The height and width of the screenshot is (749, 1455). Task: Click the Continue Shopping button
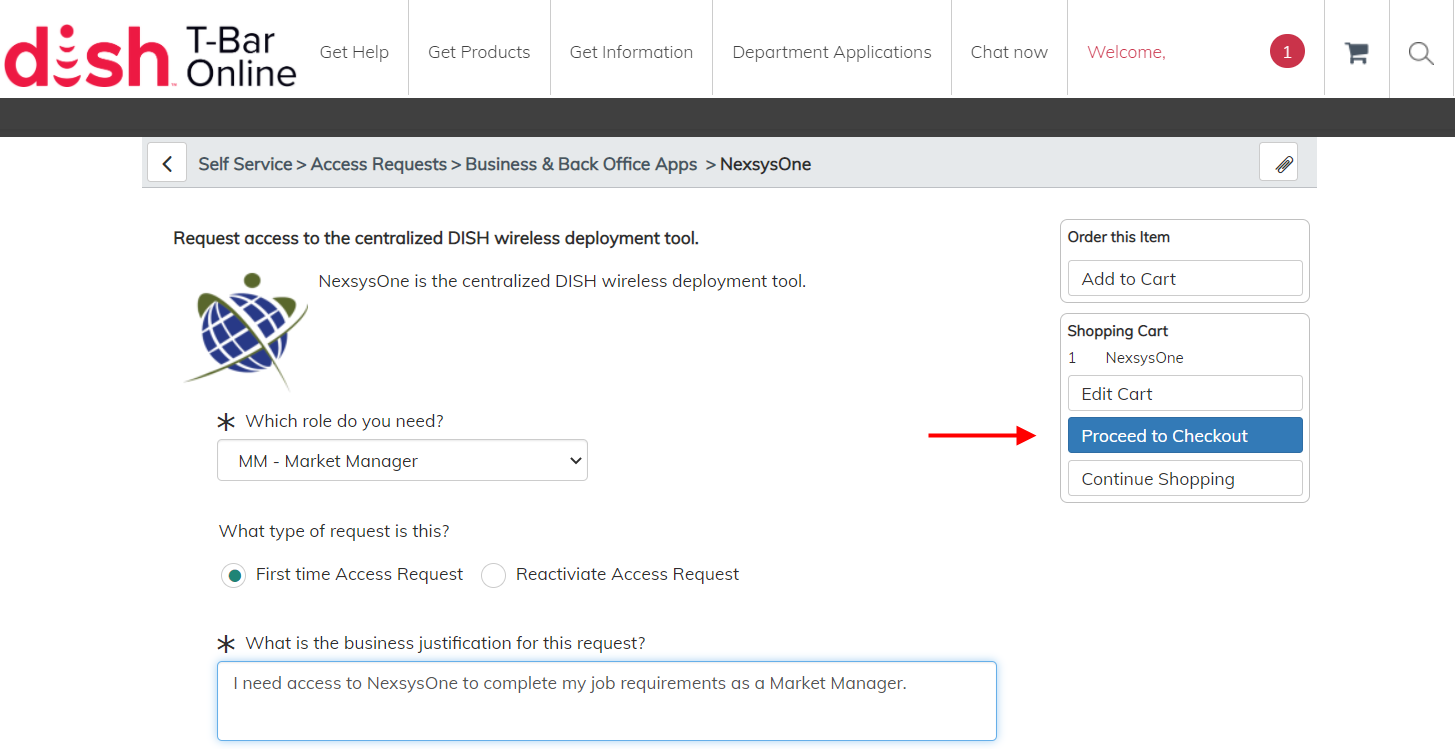tap(1185, 479)
